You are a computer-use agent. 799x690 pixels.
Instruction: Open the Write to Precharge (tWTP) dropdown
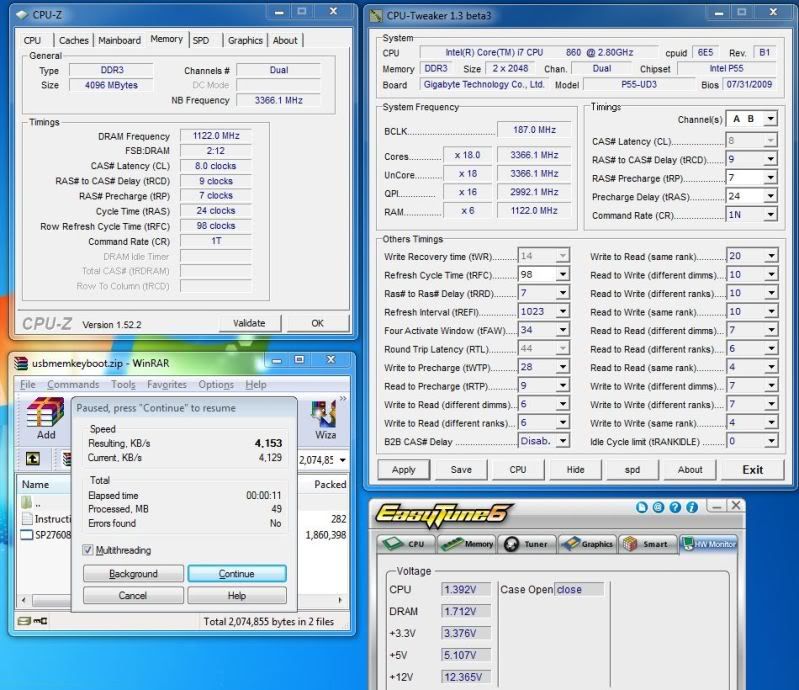coord(563,367)
